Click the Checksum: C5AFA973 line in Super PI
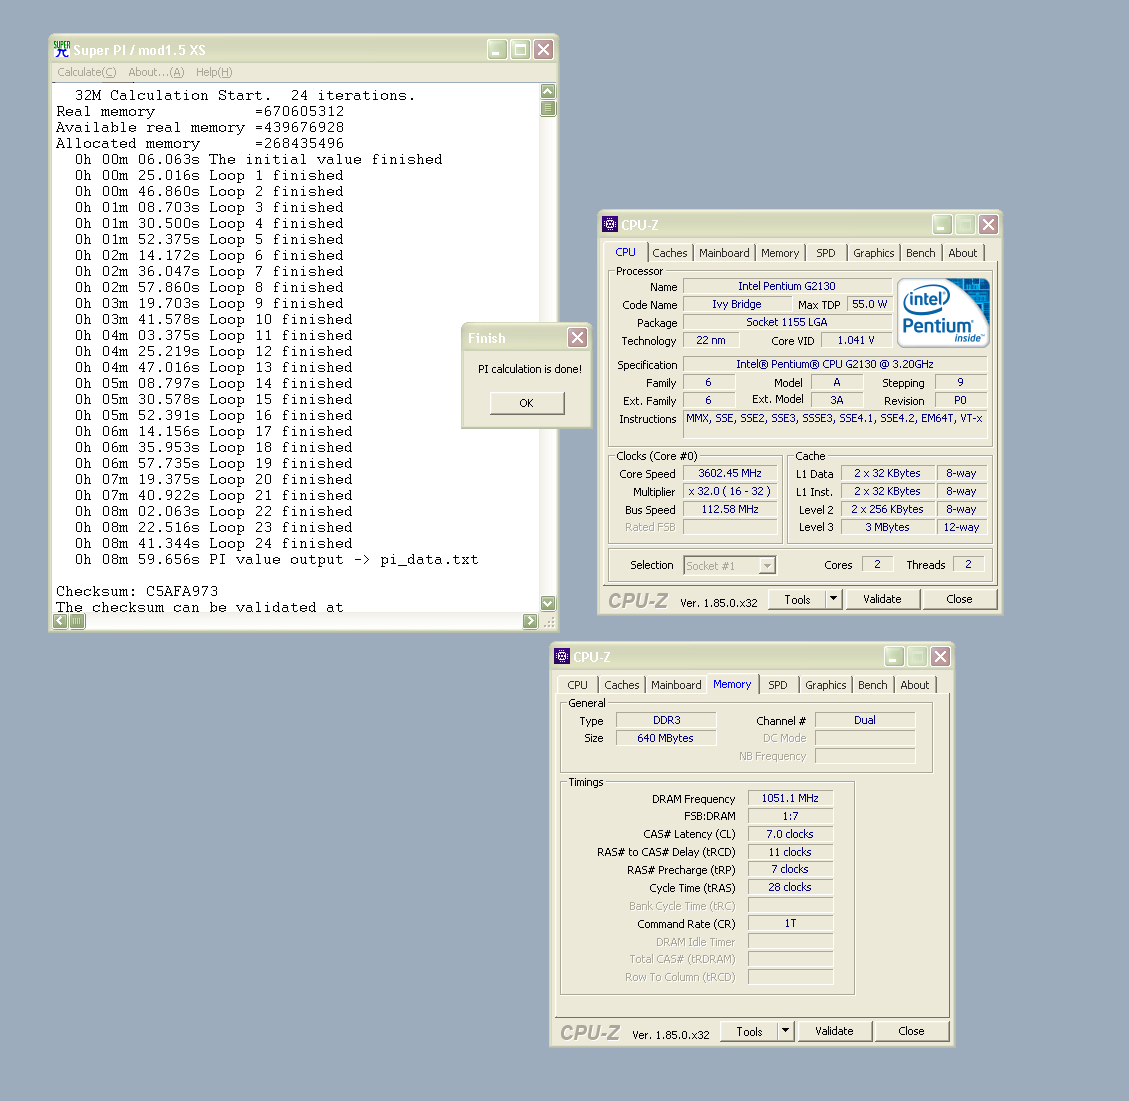1129x1101 pixels. tap(137, 591)
